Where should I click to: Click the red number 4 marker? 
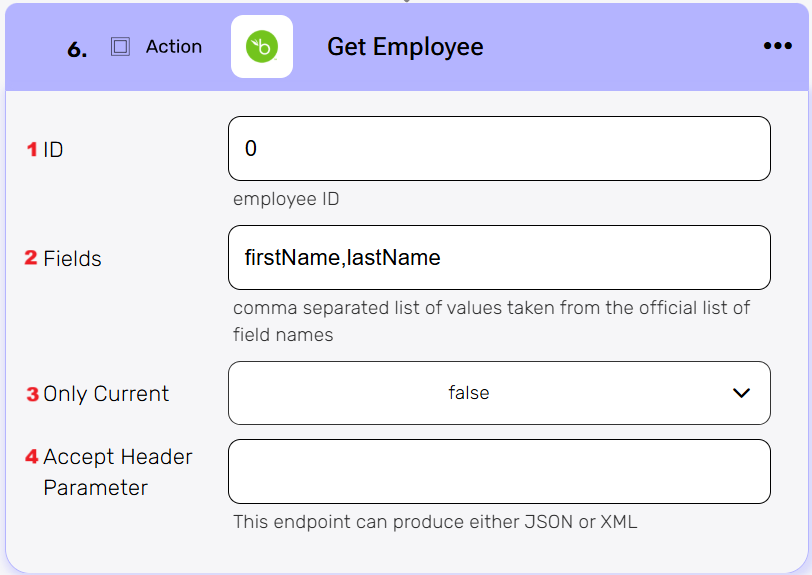[x=32, y=457]
